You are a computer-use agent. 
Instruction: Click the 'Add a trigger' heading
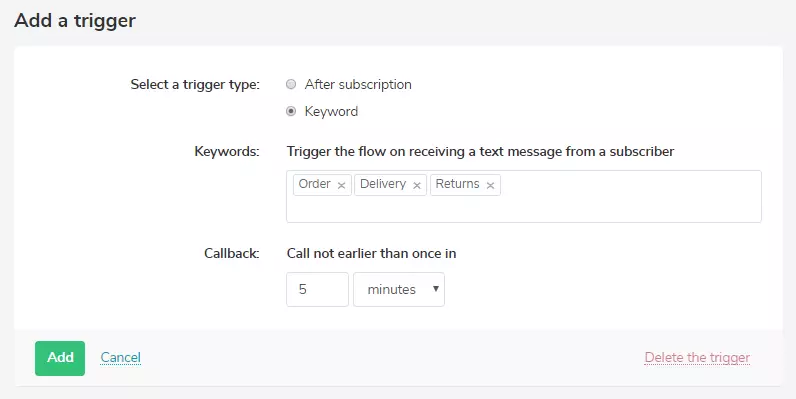point(75,20)
